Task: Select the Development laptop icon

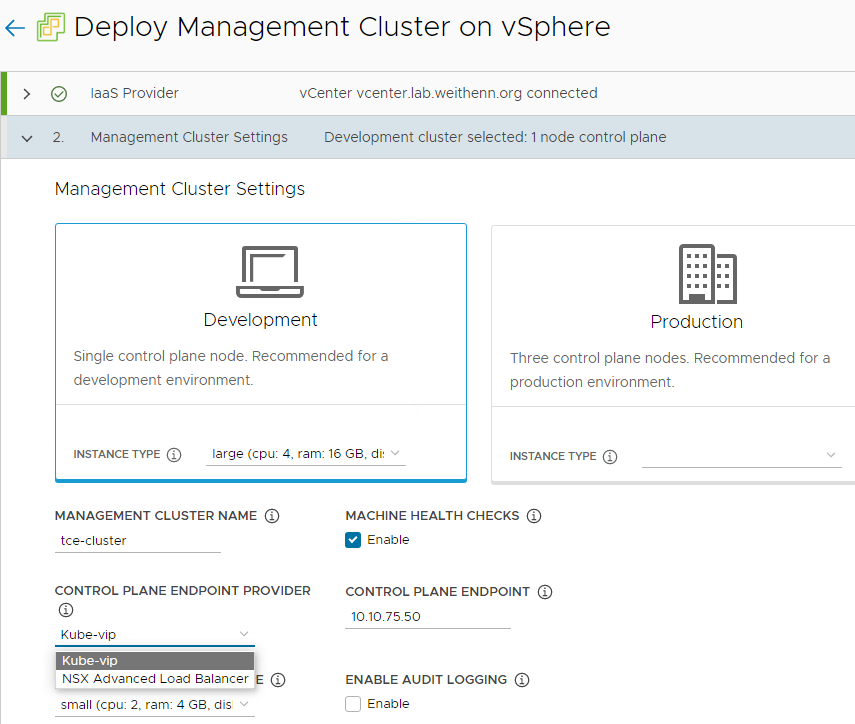Action: [x=270, y=272]
